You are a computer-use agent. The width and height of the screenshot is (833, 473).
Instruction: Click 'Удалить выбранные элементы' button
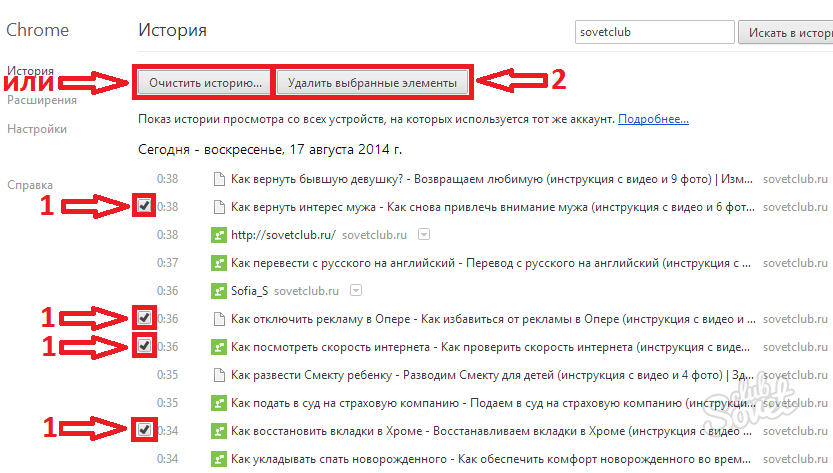click(372, 83)
